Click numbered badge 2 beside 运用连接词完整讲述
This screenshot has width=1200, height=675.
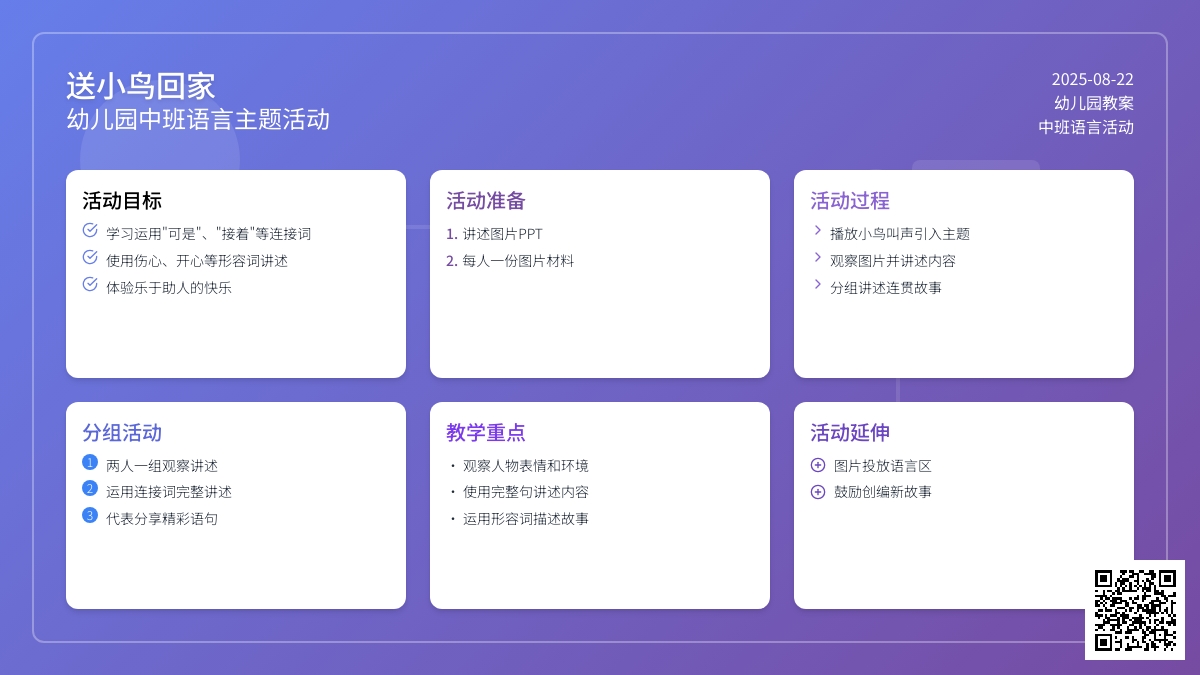(90, 489)
